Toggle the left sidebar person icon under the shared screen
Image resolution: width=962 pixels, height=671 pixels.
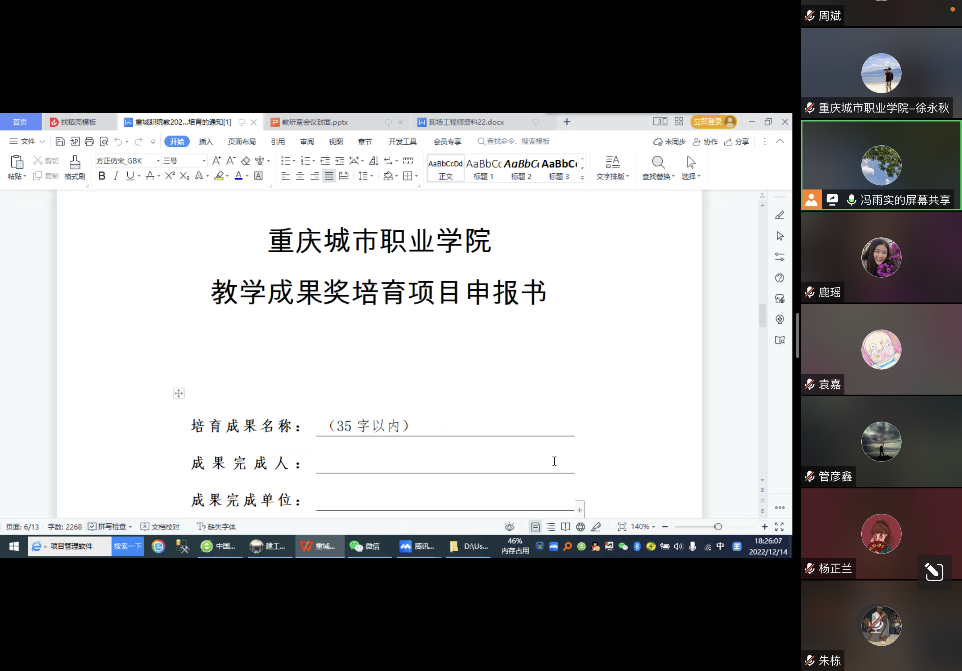tap(811, 199)
